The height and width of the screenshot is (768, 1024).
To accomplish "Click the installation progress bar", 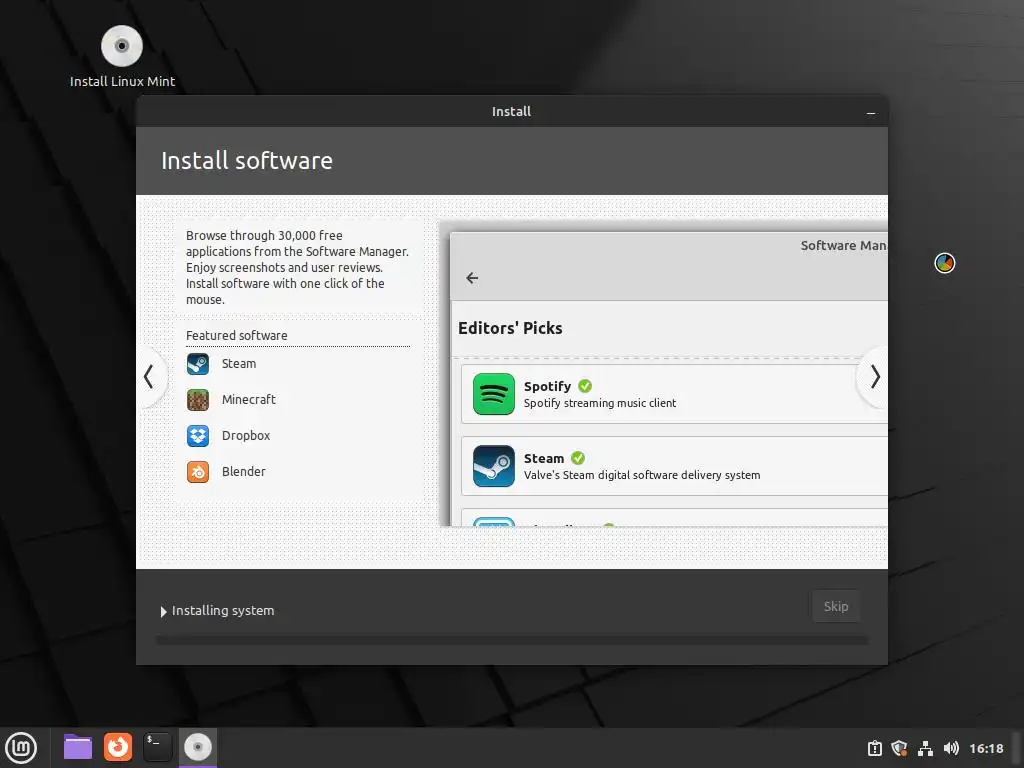I will [512, 641].
